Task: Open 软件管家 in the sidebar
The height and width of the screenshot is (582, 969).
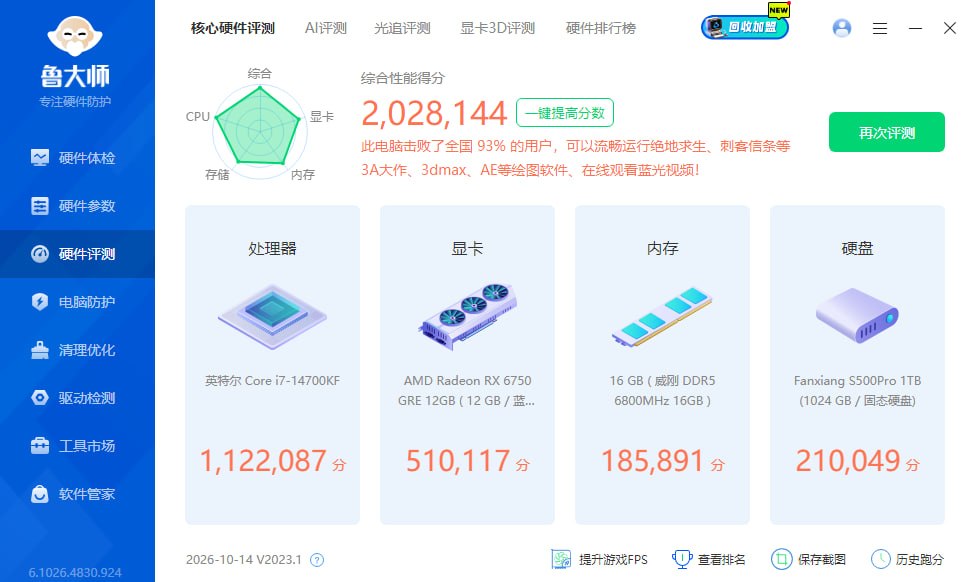Action: [77, 494]
